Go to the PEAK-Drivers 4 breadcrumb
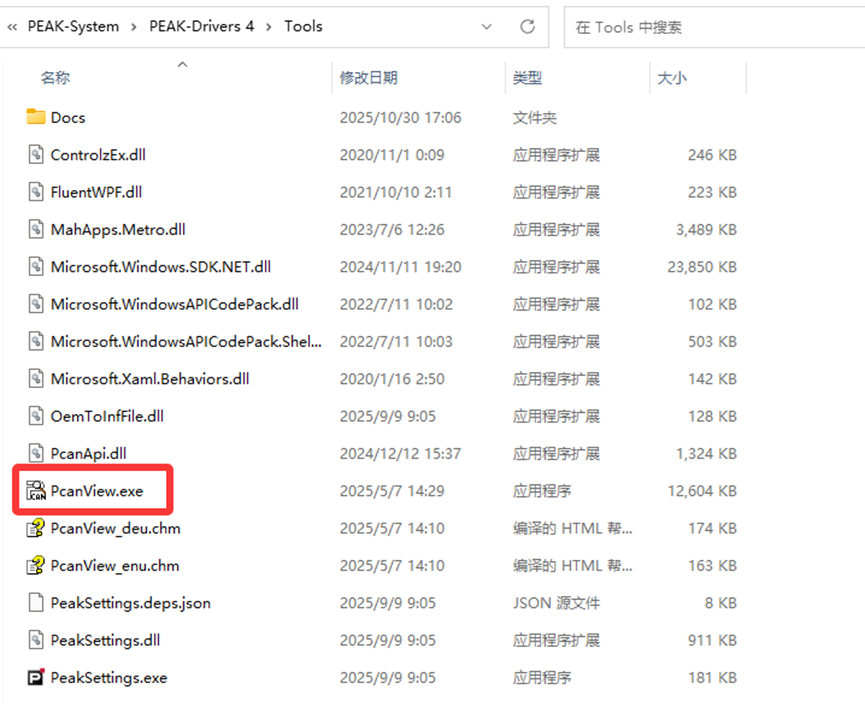 point(201,26)
